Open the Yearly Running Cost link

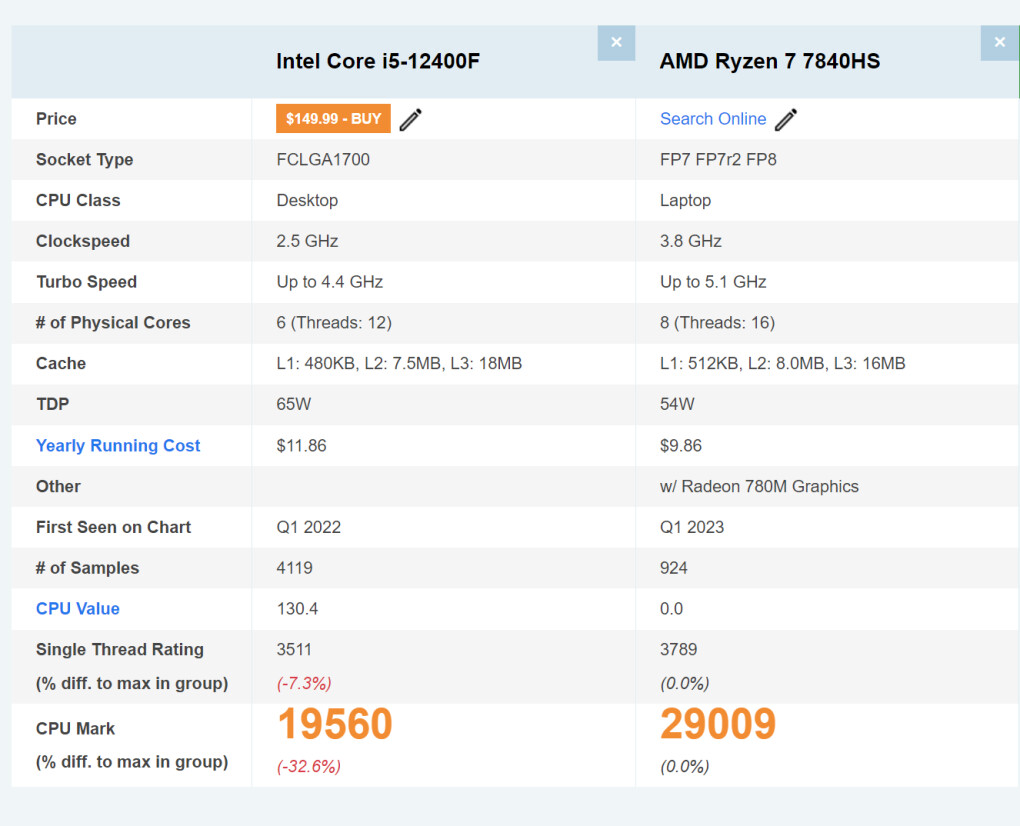118,446
